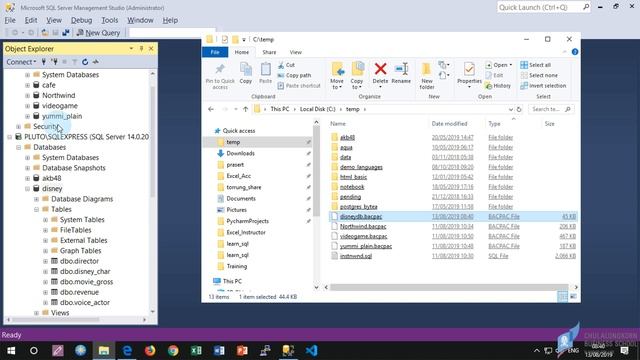Open the File menu in SSMS
This screenshot has height=360, width=640.
[10, 20]
